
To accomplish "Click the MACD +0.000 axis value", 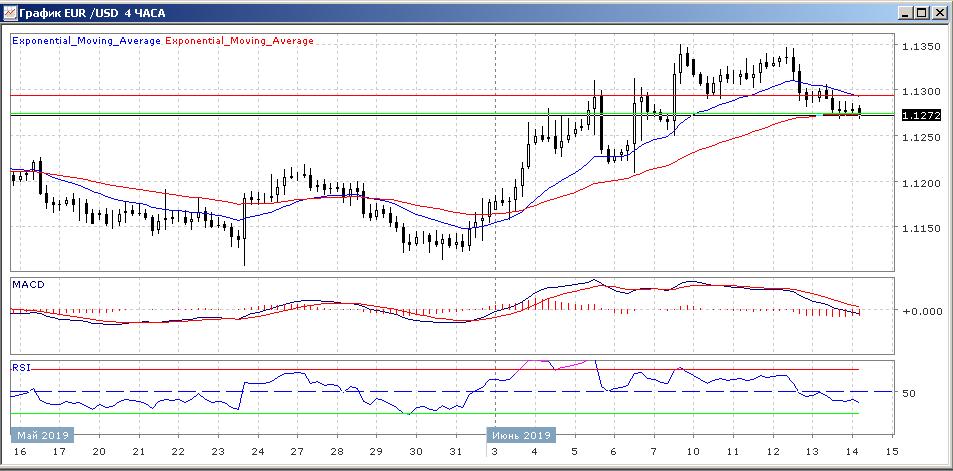I will (923, 311).
